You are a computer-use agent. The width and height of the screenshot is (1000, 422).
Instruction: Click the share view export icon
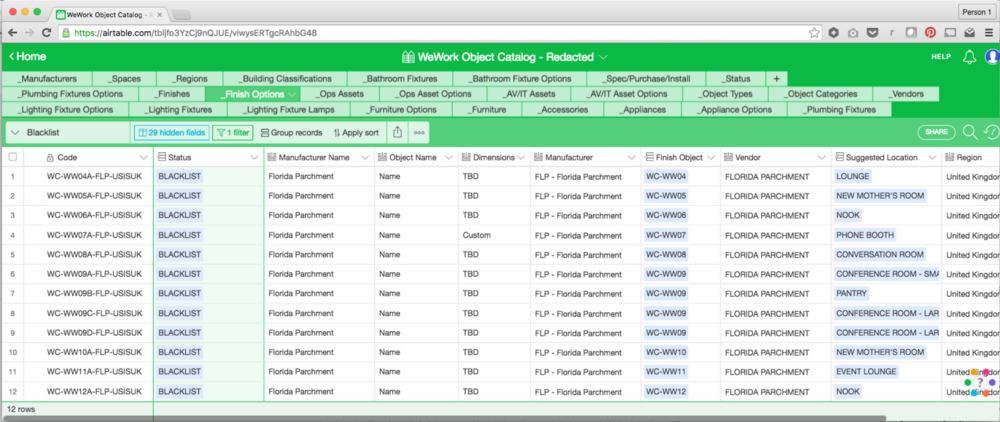397,133
